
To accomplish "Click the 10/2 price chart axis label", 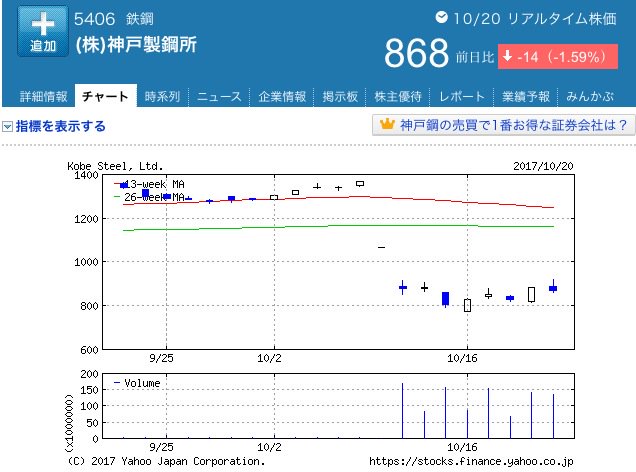I will [x=269, y=358].
